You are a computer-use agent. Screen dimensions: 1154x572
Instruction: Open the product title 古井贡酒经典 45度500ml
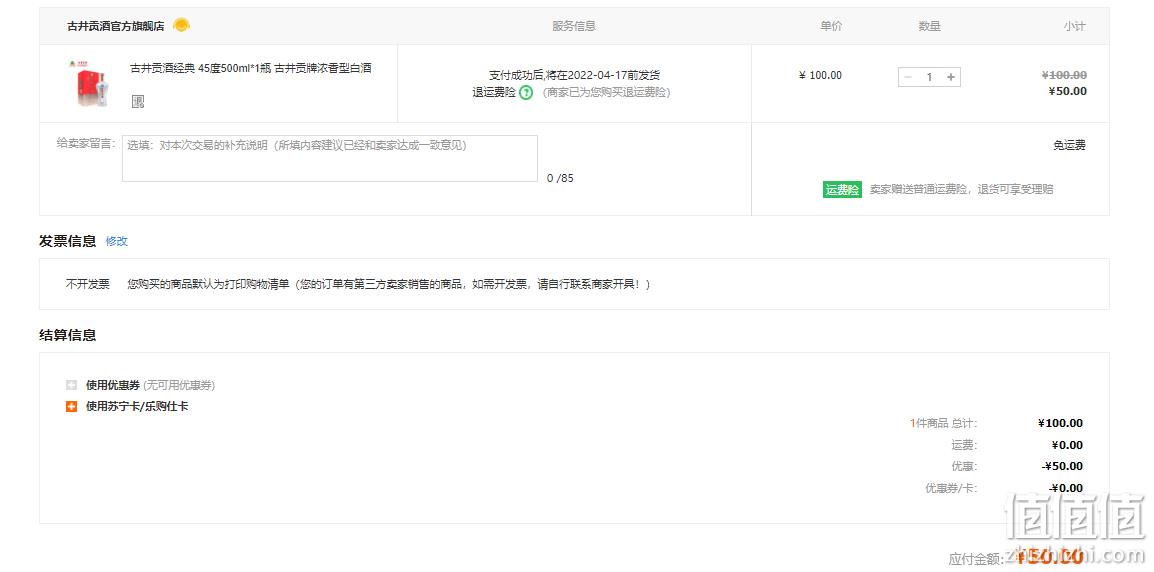click(251, 68)
